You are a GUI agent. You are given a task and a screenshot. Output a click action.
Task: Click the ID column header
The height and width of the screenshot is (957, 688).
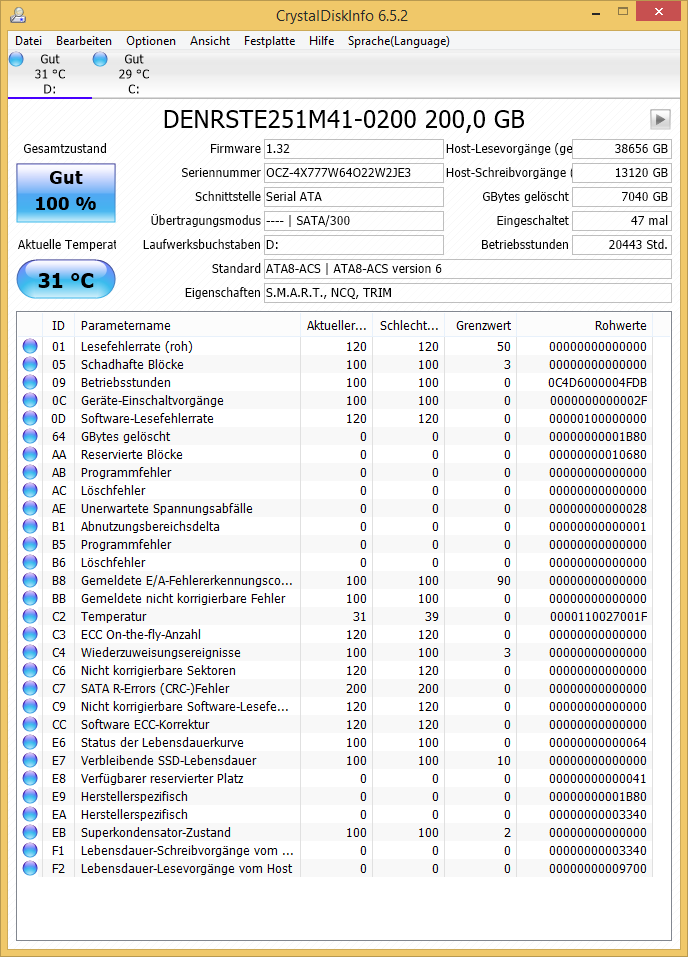(58, 325)
